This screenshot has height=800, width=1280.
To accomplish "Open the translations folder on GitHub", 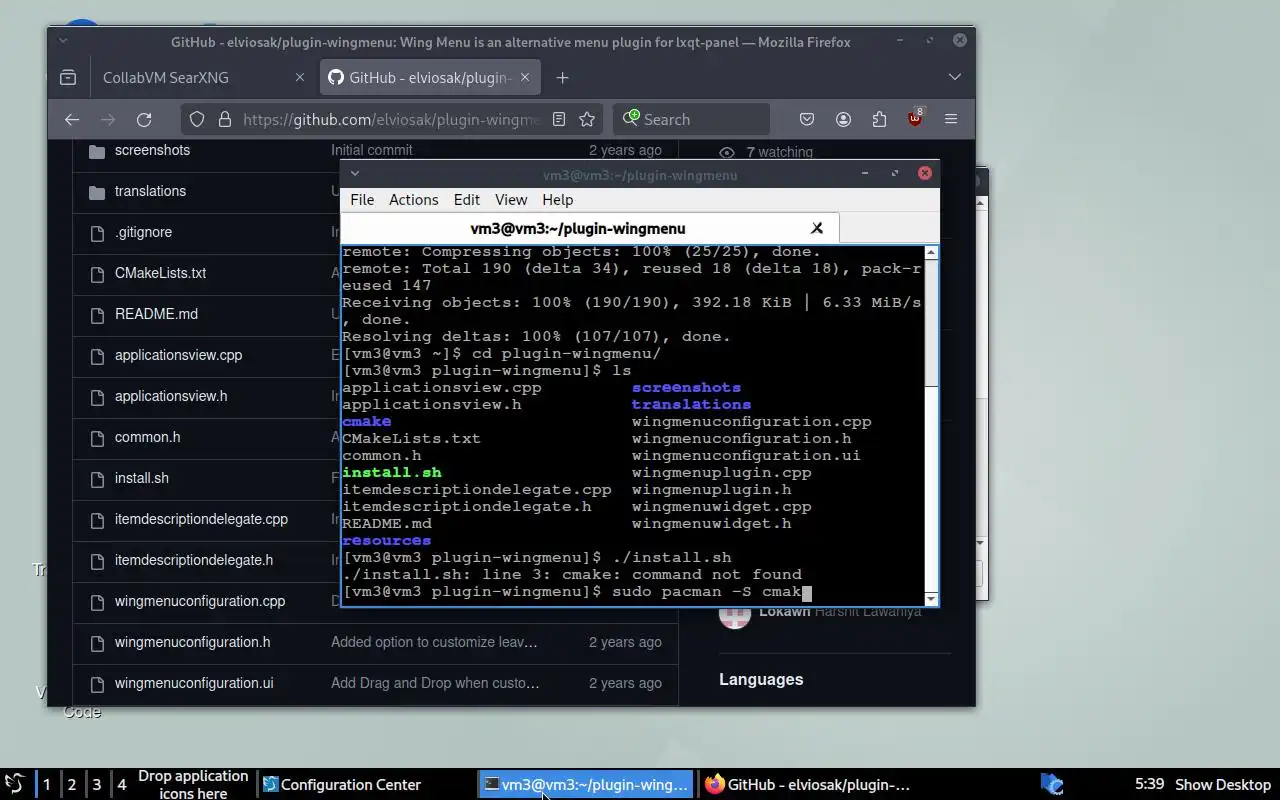I will point(150,191).
